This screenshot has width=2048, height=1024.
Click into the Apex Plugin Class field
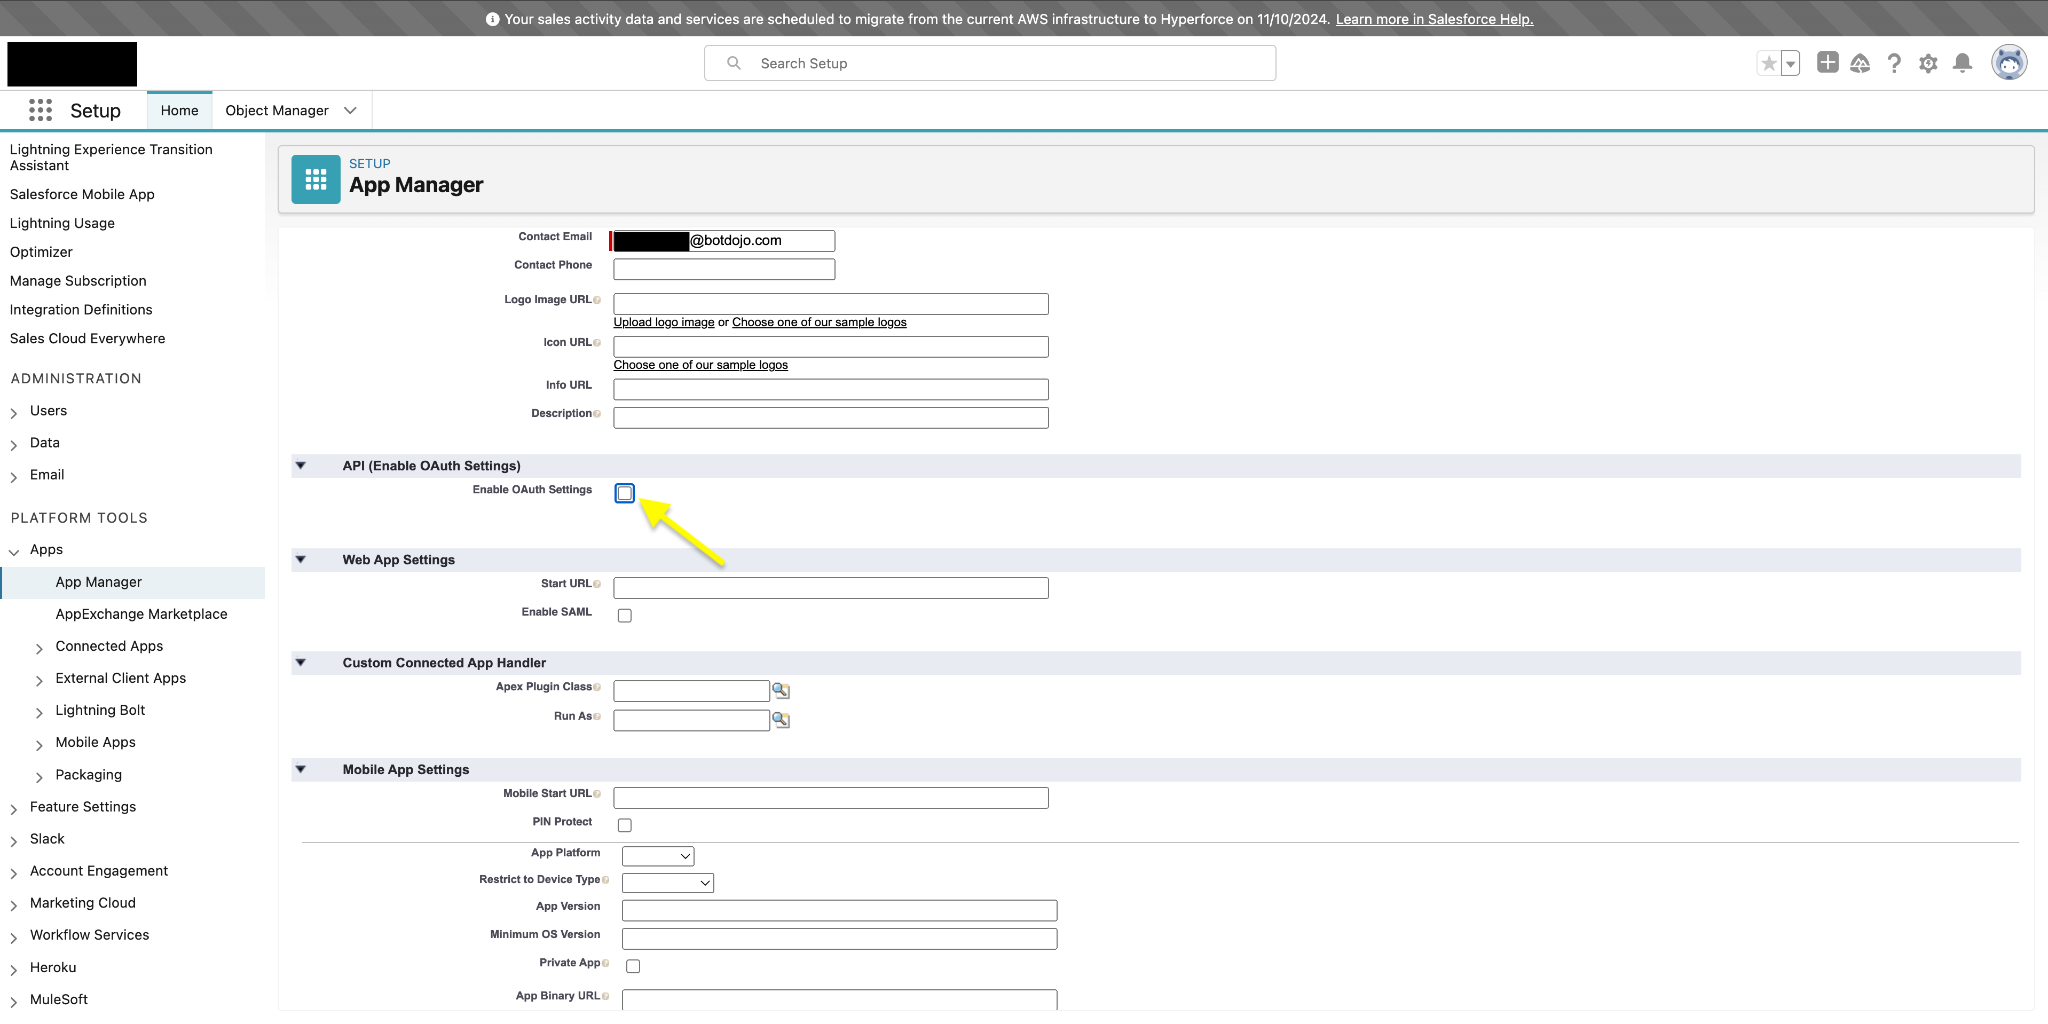(691, 691)
